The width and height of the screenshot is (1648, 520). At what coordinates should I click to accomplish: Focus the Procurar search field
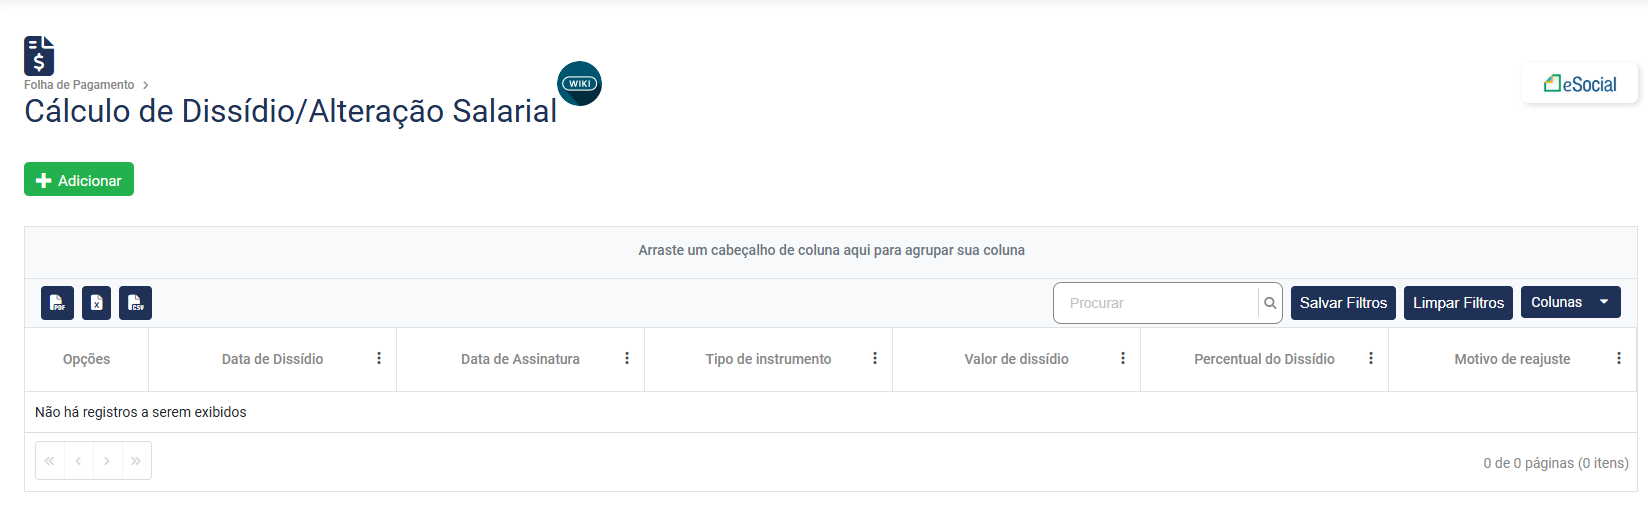1156,303
